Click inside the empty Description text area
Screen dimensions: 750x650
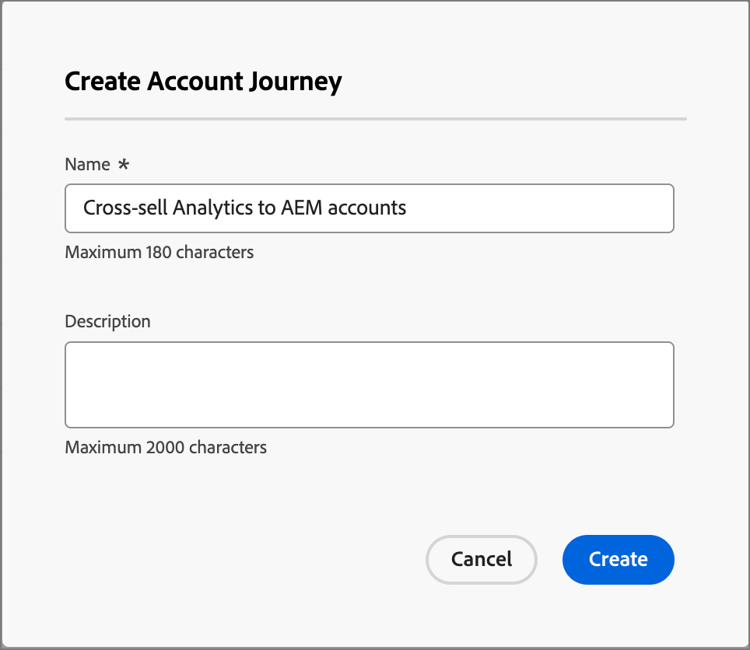tap(369, 385)
